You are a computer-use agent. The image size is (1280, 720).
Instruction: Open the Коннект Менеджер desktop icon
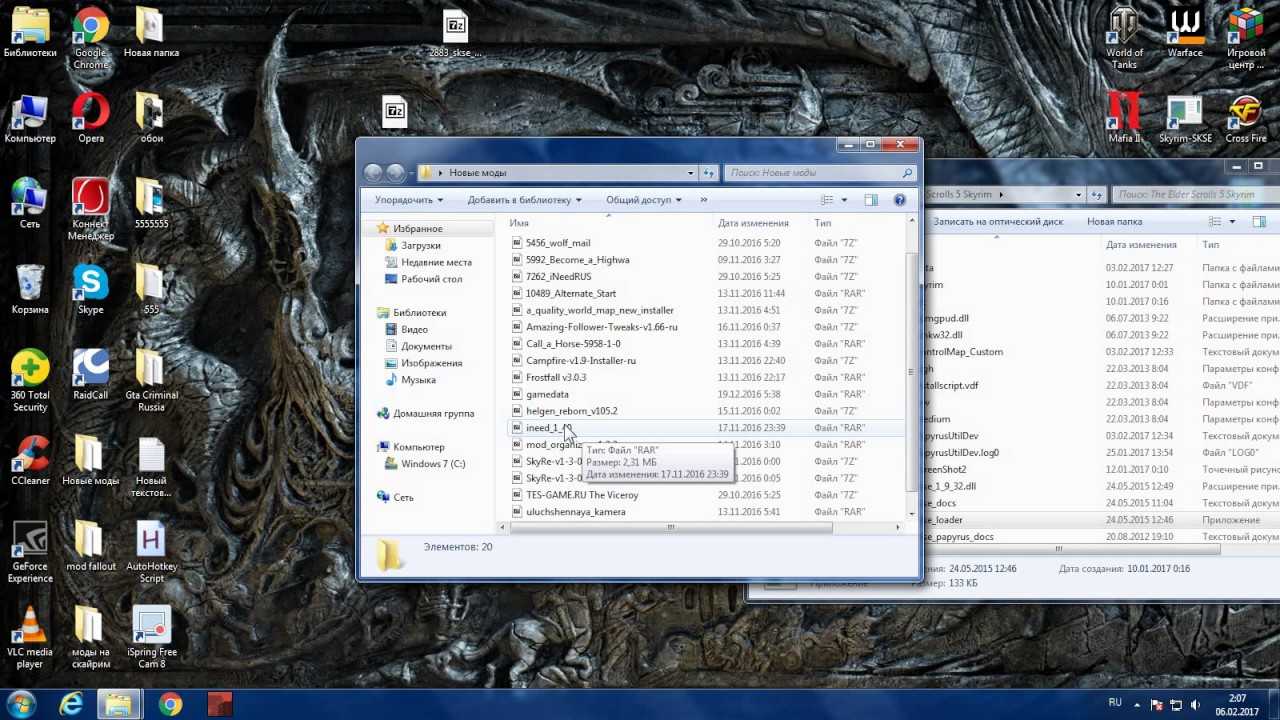pos(91,210)
